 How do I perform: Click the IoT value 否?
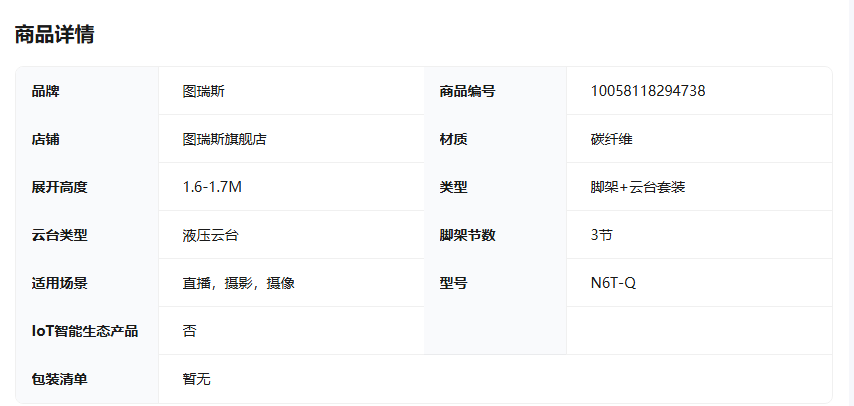click(190, 331)
